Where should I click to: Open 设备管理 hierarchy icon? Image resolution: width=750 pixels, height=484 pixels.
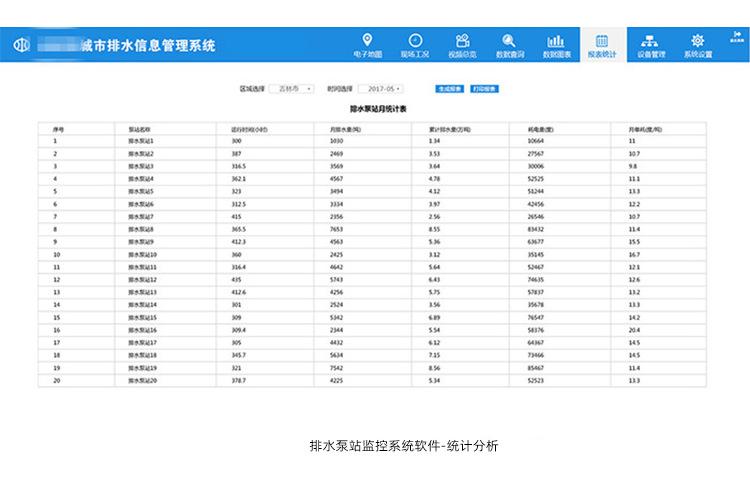click(x=650, y=41)
